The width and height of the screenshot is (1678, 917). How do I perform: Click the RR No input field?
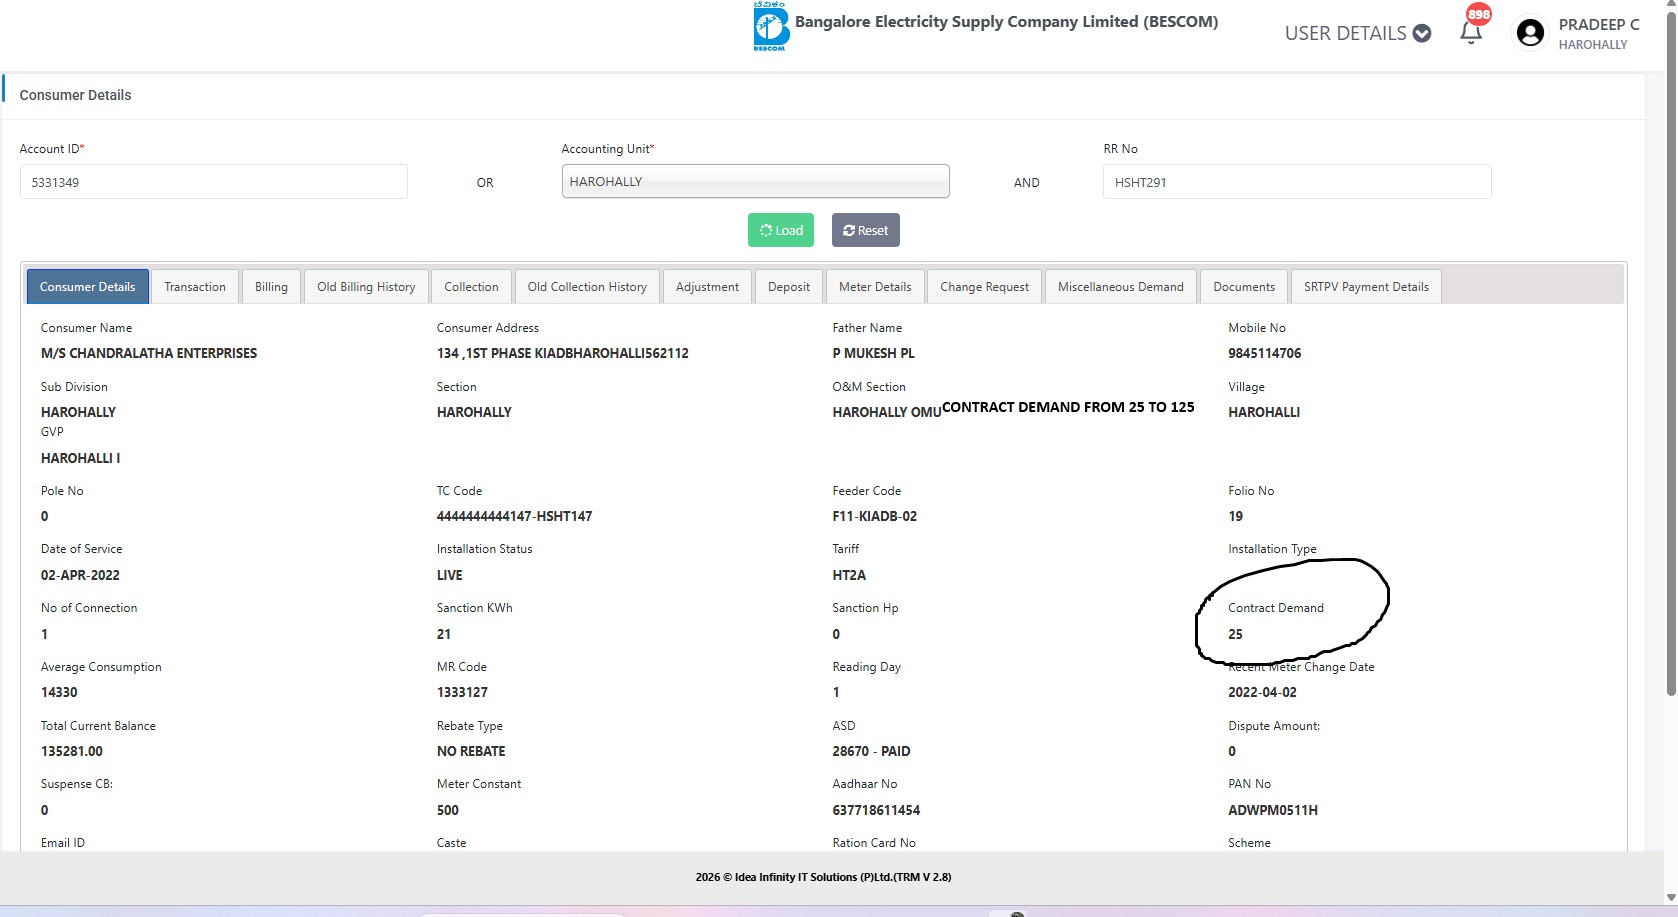(x=1296, y=182)
